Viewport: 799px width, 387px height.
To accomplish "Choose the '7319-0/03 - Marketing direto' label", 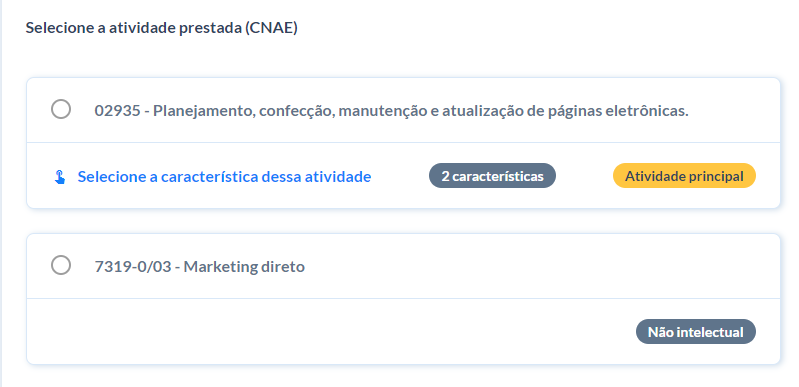I will click(x=200, y=267).
